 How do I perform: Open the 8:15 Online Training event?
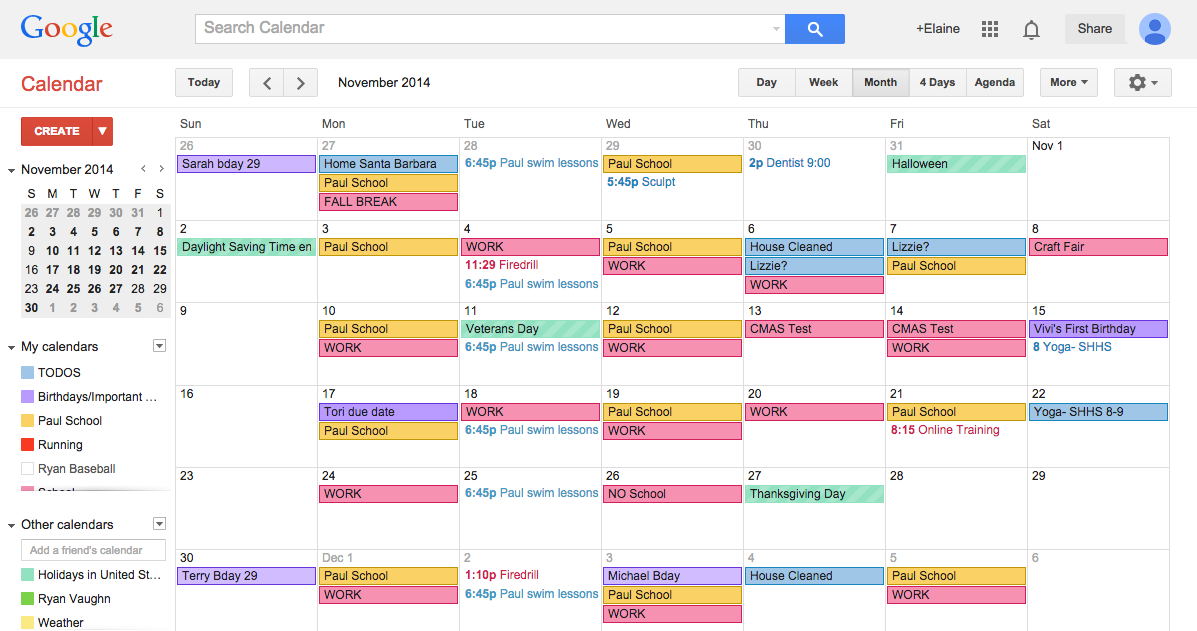coord(945,430)
